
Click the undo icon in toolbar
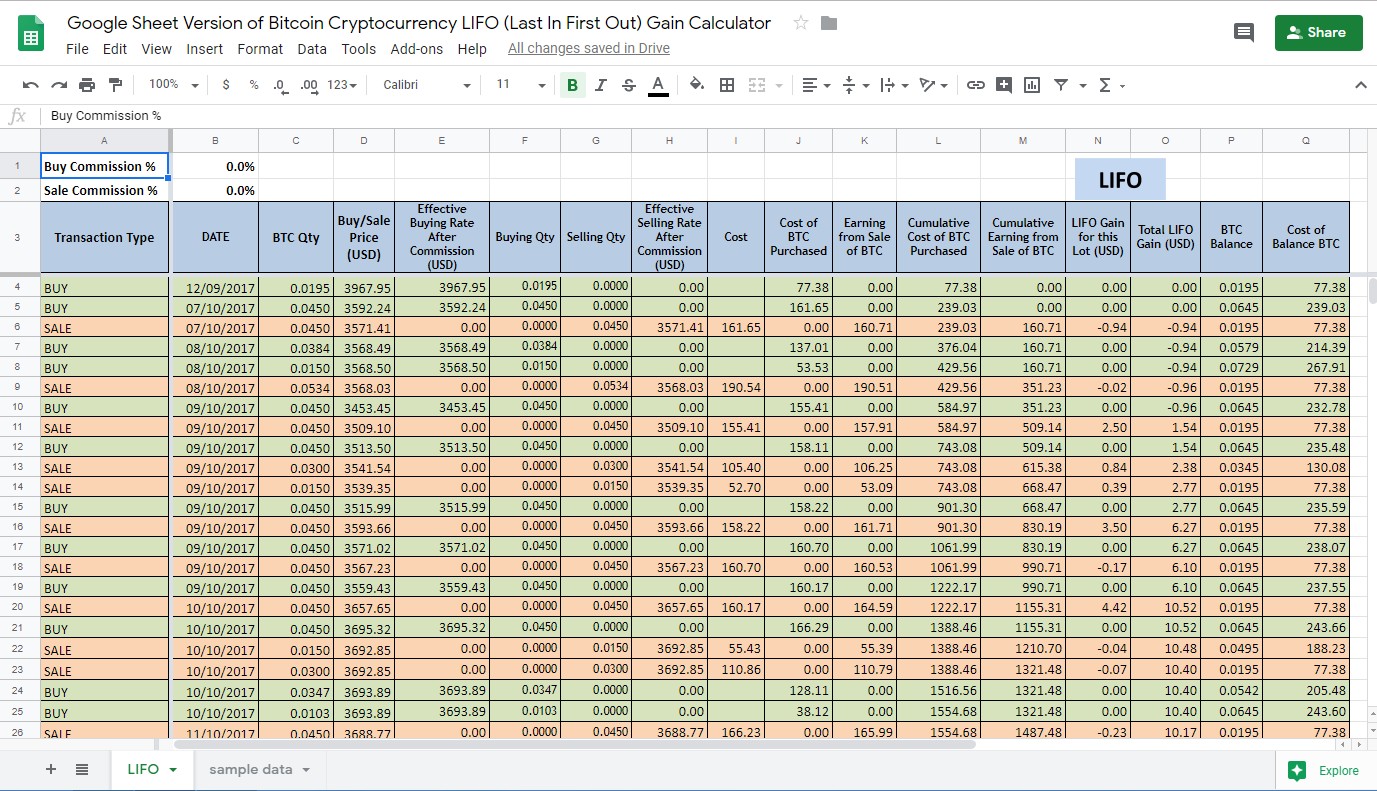(31, 85)
